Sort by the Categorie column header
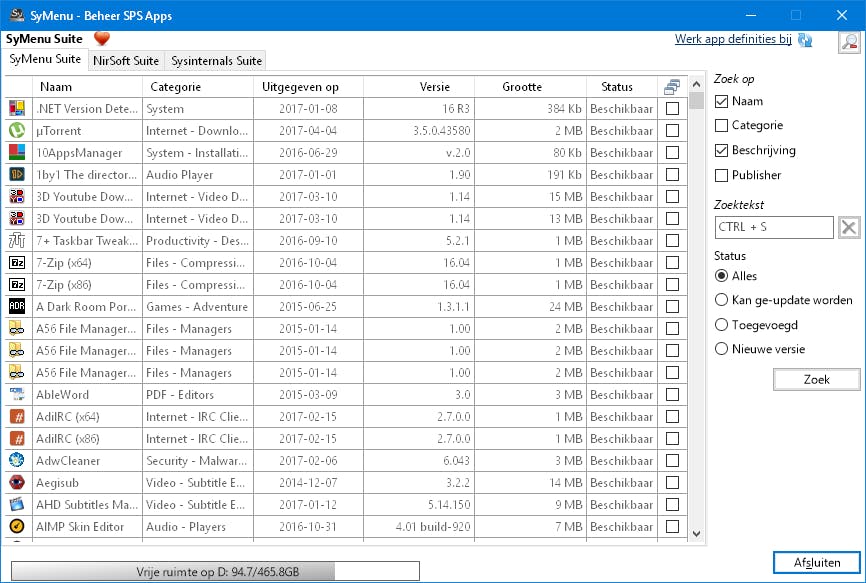This screenshot has height=583, width=866. 198,87
